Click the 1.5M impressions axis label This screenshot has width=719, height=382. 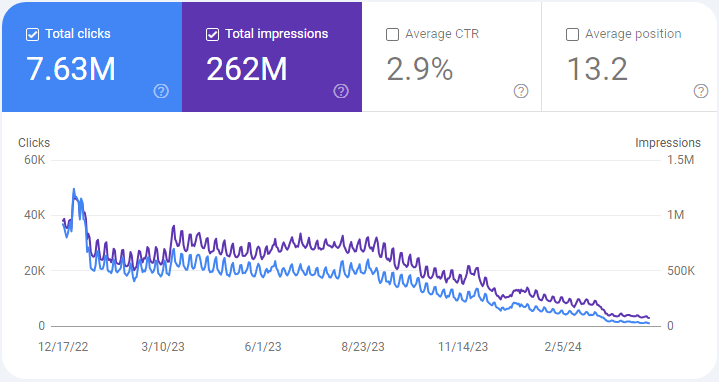coord(680,160)
